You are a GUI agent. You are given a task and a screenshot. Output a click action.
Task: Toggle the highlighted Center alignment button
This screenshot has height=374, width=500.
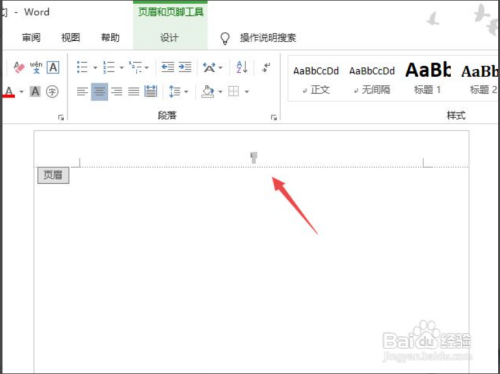[x=99, y=91]
